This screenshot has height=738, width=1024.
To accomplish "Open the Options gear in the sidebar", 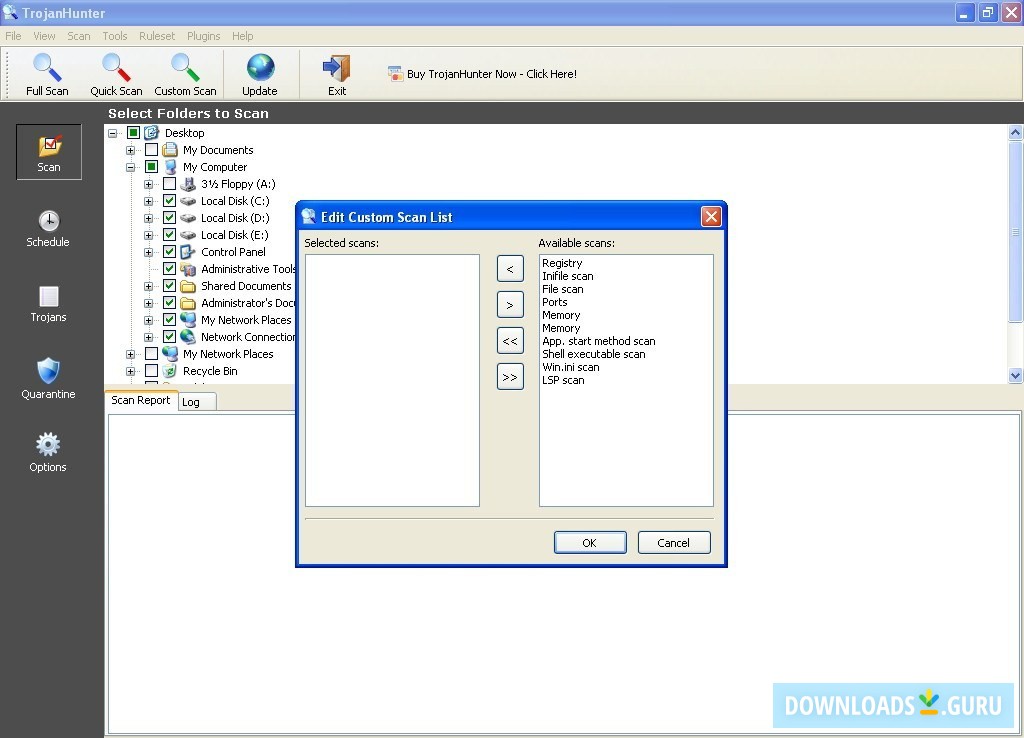I will click(48, 452).
